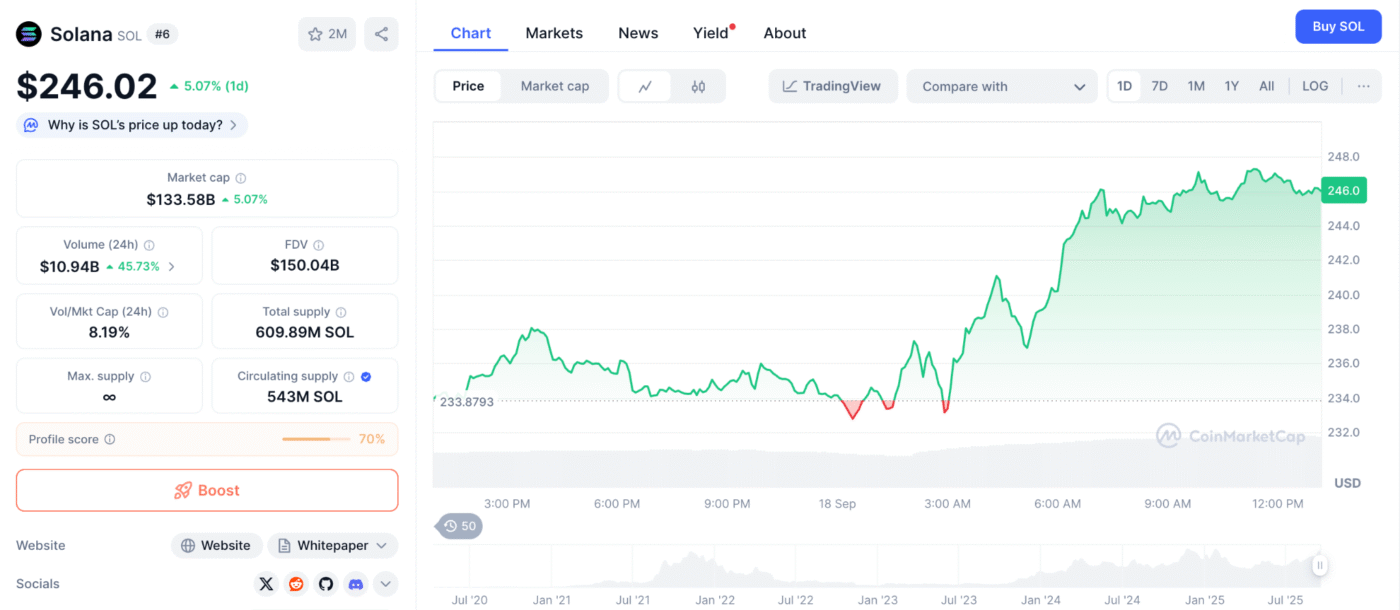Toggle the LOG scale option
Screen dimensions: 1400x610
pyautogui.click(x=1315, y=86)
